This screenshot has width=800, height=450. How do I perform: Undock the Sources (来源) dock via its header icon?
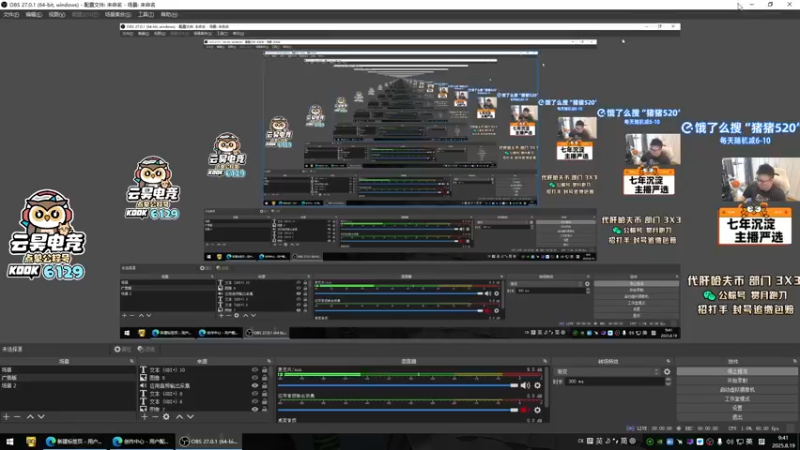click(269, 361)
